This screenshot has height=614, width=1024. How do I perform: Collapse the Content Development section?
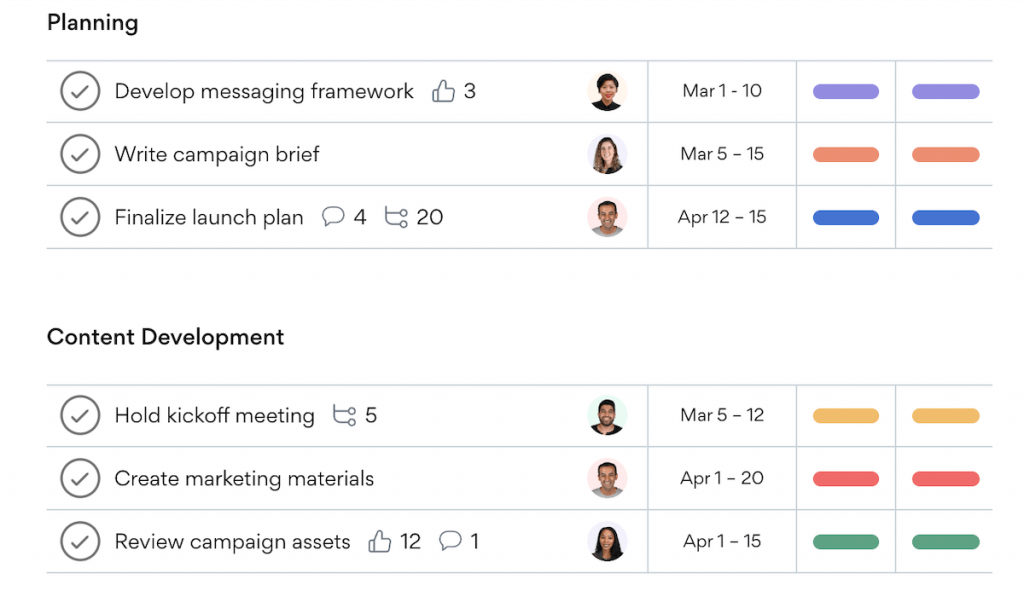165,337
